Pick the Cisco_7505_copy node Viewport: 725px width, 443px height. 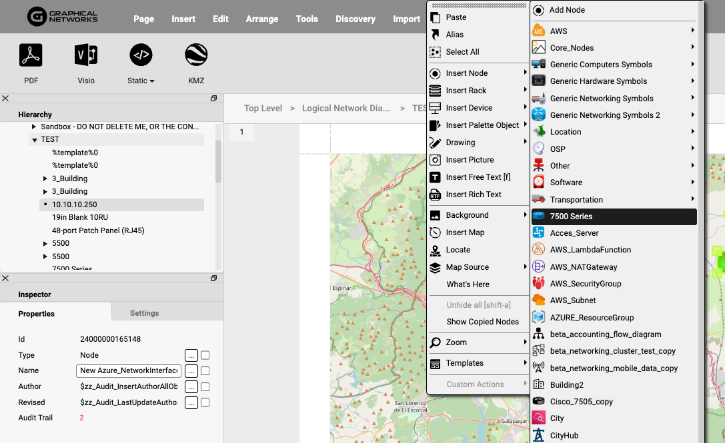583,401
